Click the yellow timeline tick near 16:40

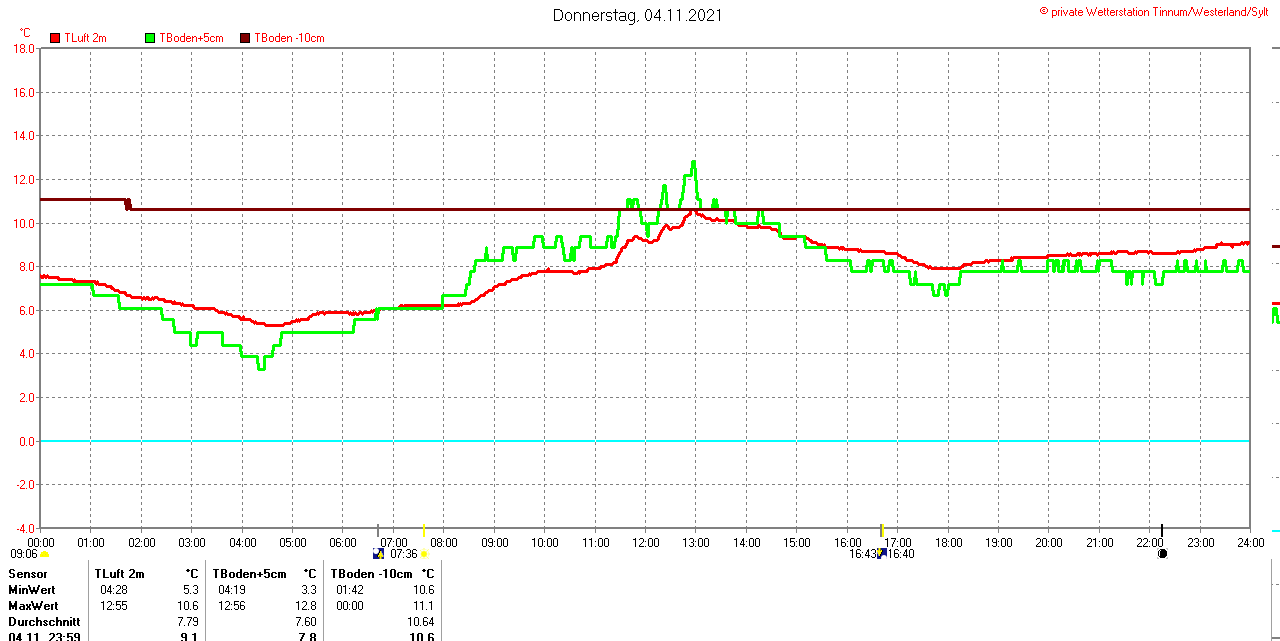[x=881, y=530]
